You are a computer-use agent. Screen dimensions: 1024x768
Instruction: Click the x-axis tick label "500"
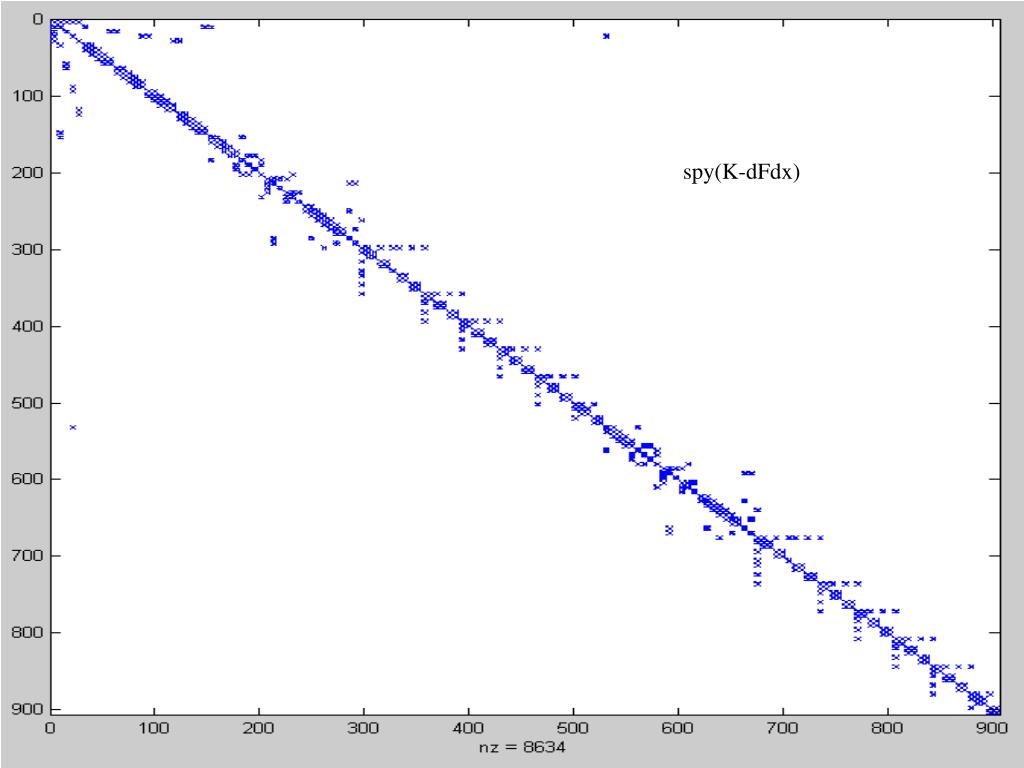click(573, 728)
